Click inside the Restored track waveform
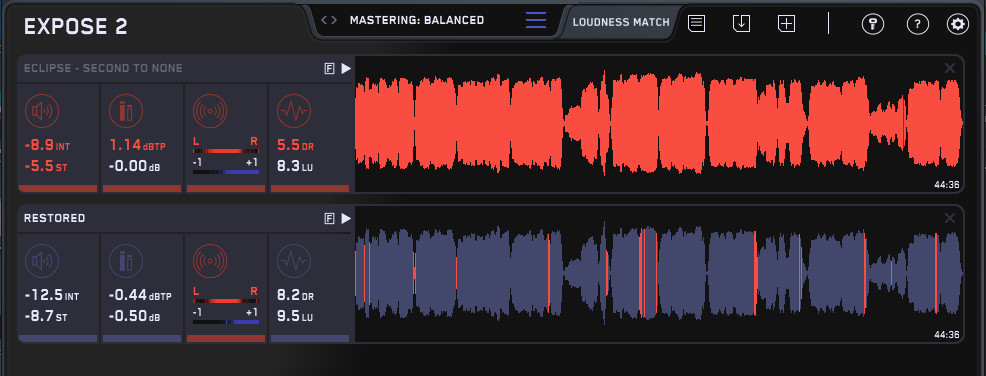 pyautogui.click(x=658, y=274)
